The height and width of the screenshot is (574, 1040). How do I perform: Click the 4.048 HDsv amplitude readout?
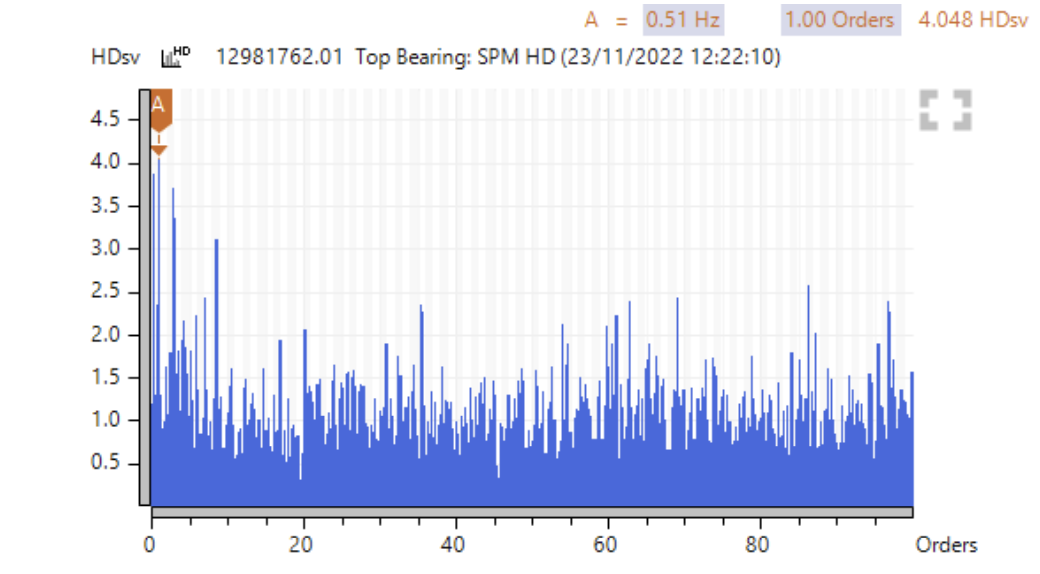pyautogui.click(x=972, y=20)
